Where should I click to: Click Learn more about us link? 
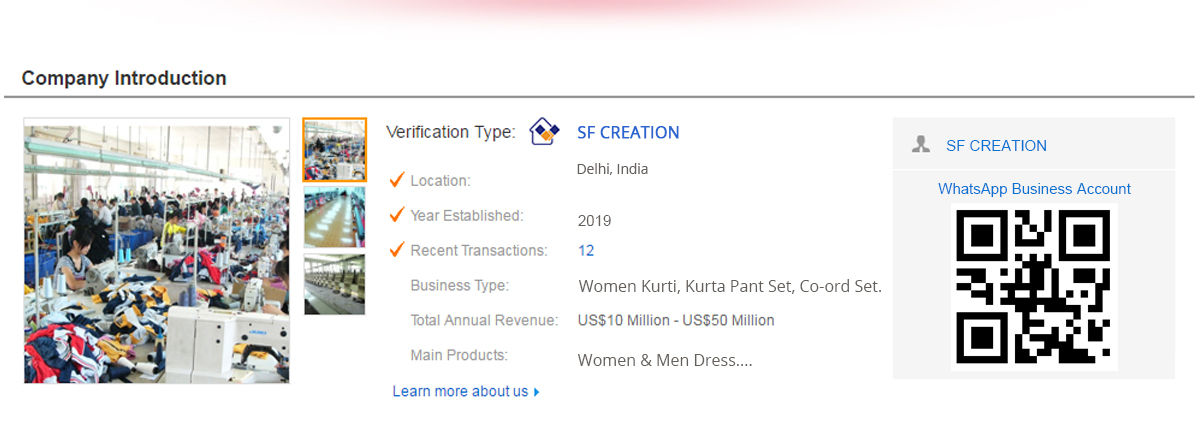(x=460, y=391)
